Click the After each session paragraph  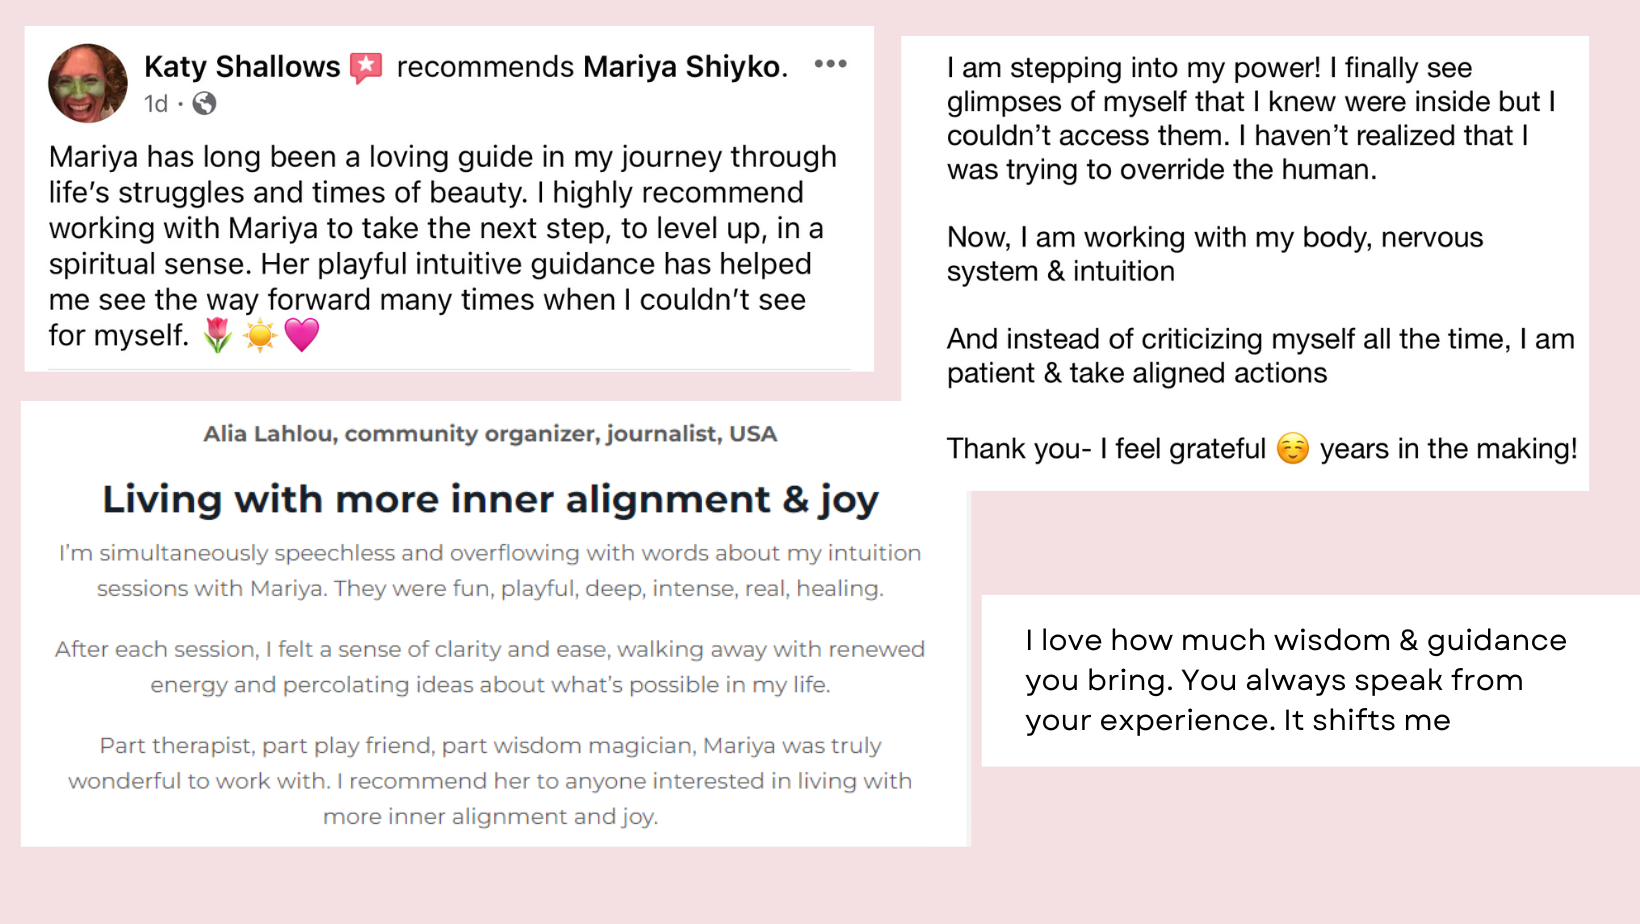pyautogui.click(x=490, y=666)
